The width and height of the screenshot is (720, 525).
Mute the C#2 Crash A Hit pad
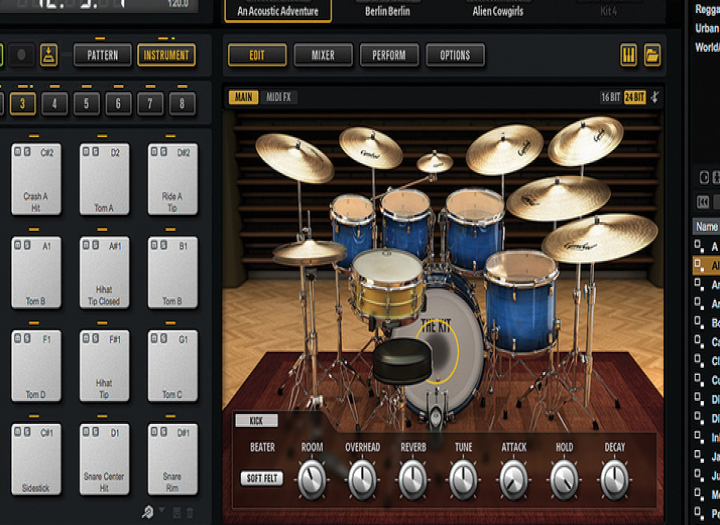[17, 152]
